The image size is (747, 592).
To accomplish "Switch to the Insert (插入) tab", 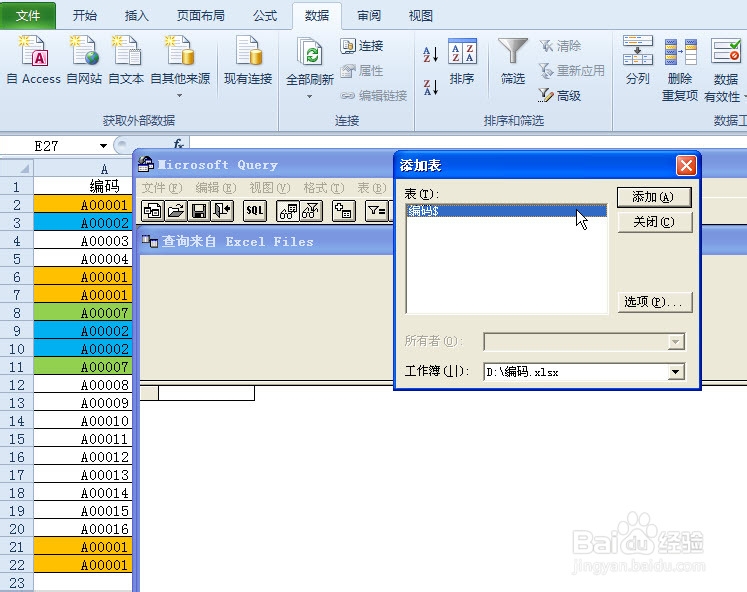I will [137, 16].
